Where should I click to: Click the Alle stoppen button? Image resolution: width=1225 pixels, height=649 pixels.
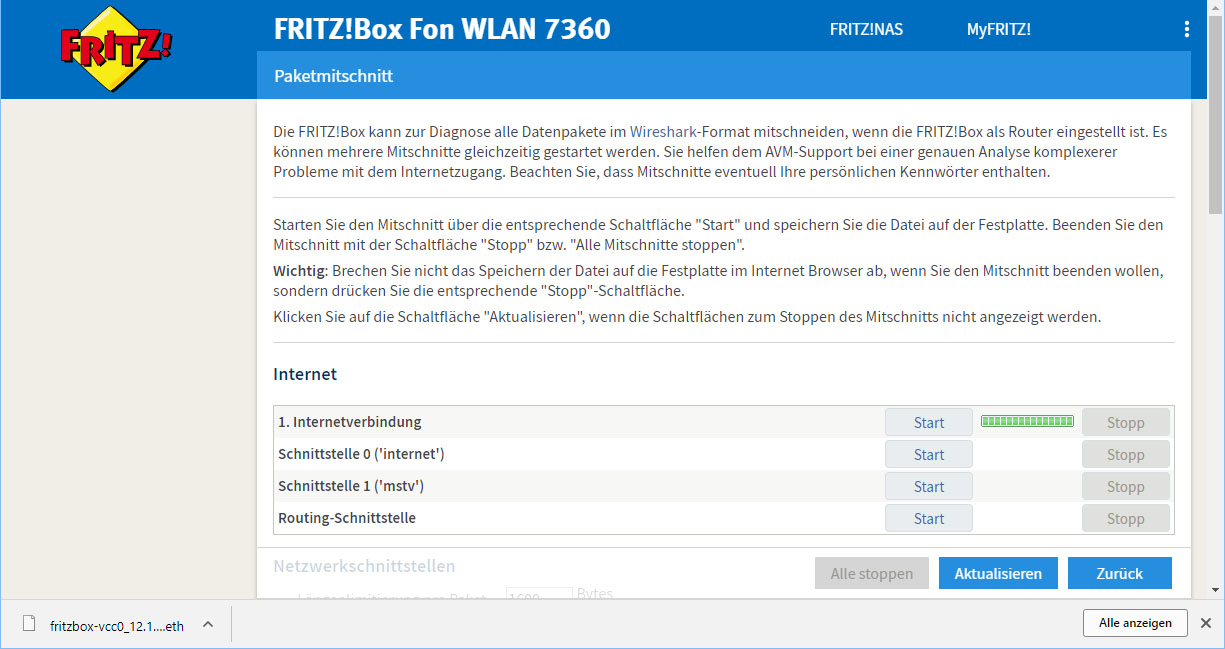(x=871, y=573)
